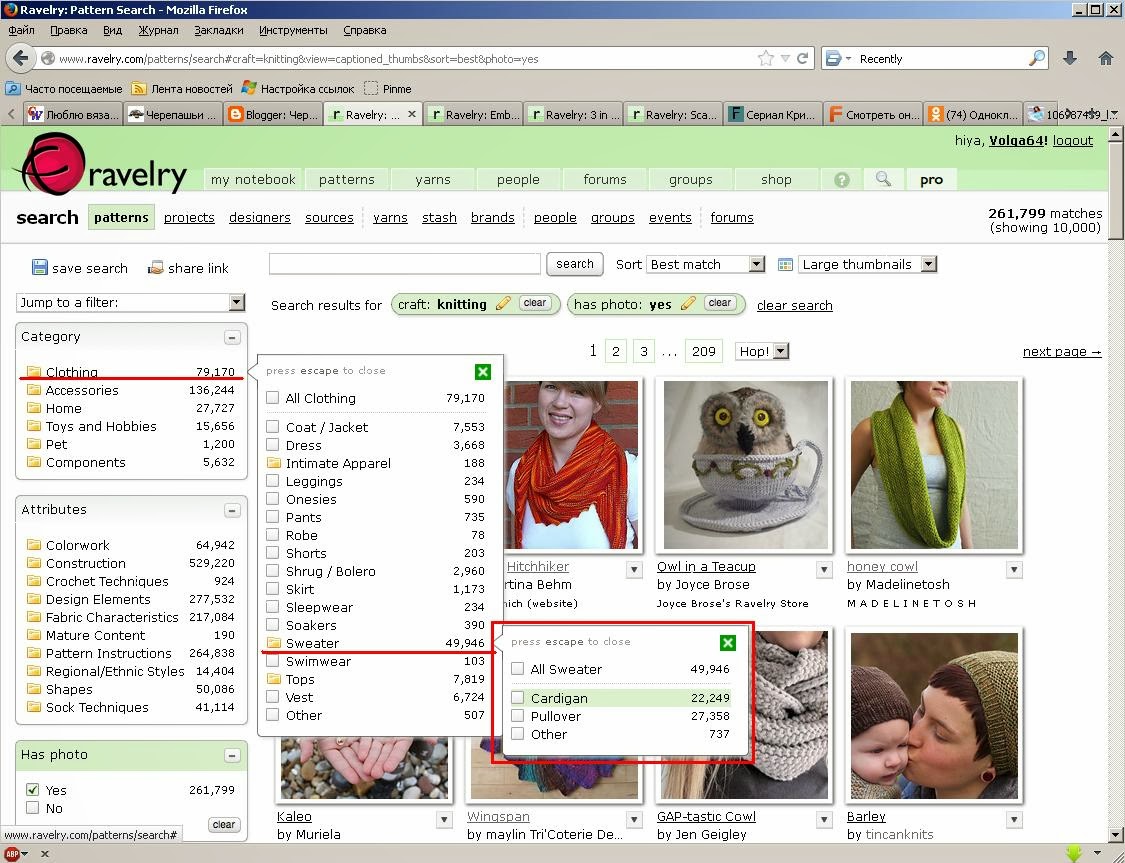
Task: Open dropdown arrow beside Owl in a Teacup
Action: [824, 570]
